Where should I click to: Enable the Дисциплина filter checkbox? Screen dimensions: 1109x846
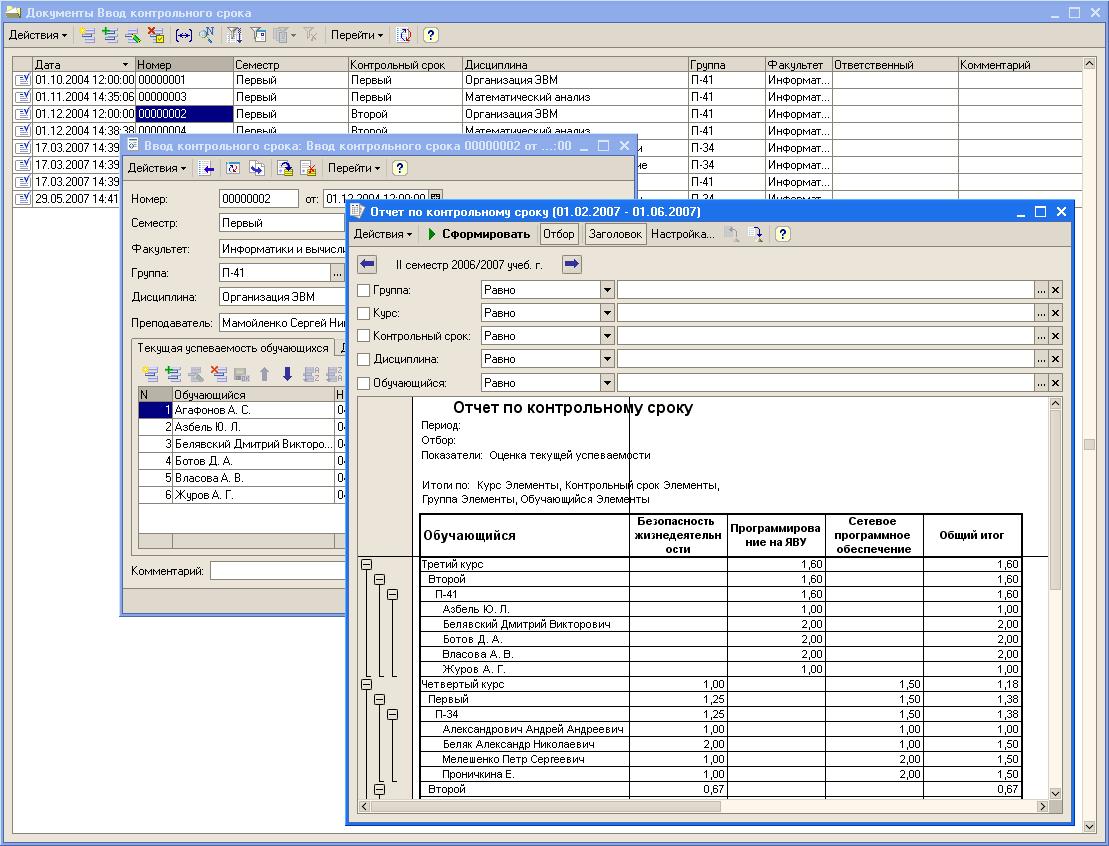click(364, 359)
